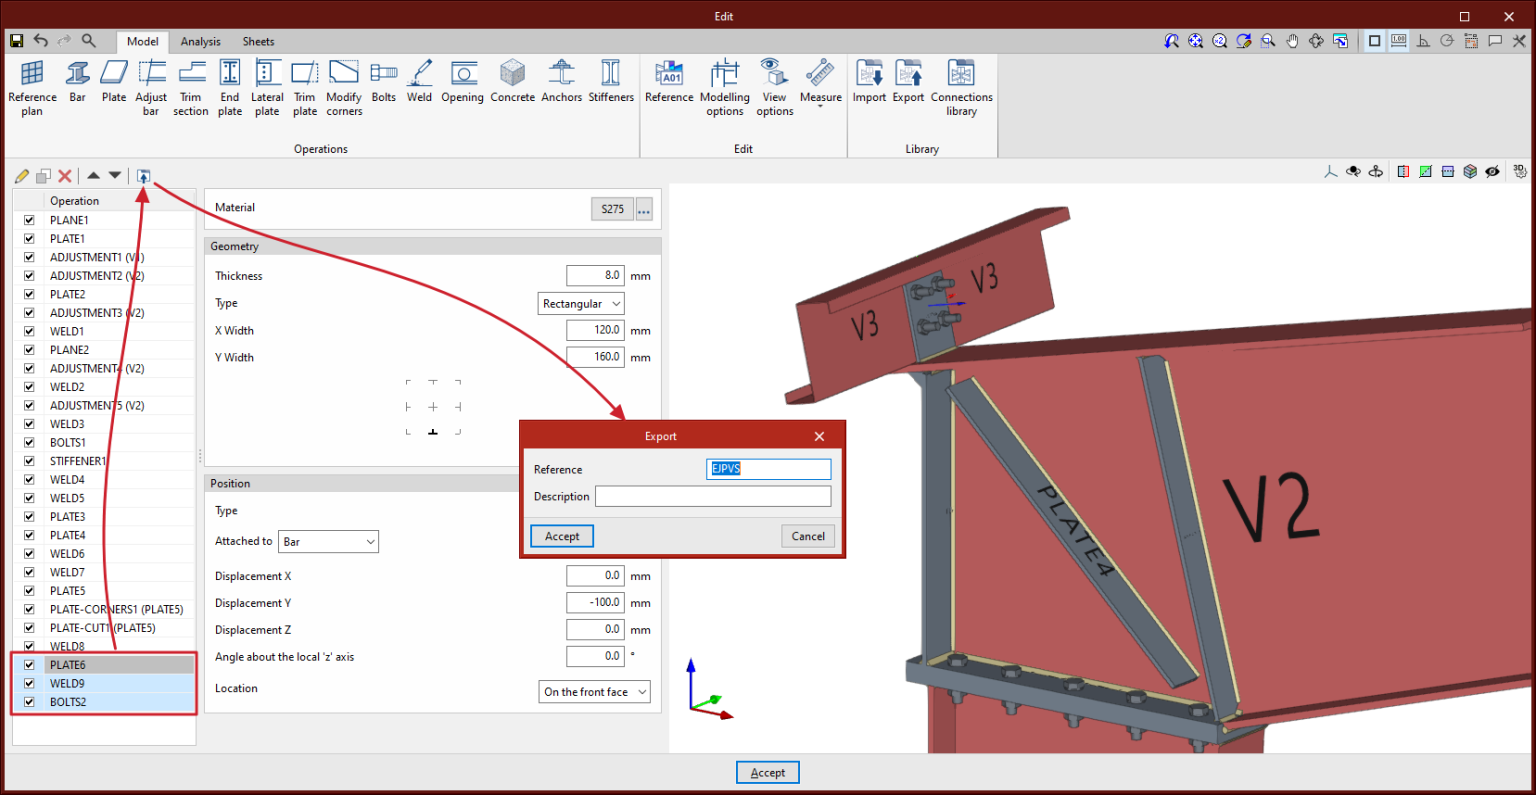Toggle the WELD9 checkbox
The image size is (1536, 795).
[x=29, y=684]
